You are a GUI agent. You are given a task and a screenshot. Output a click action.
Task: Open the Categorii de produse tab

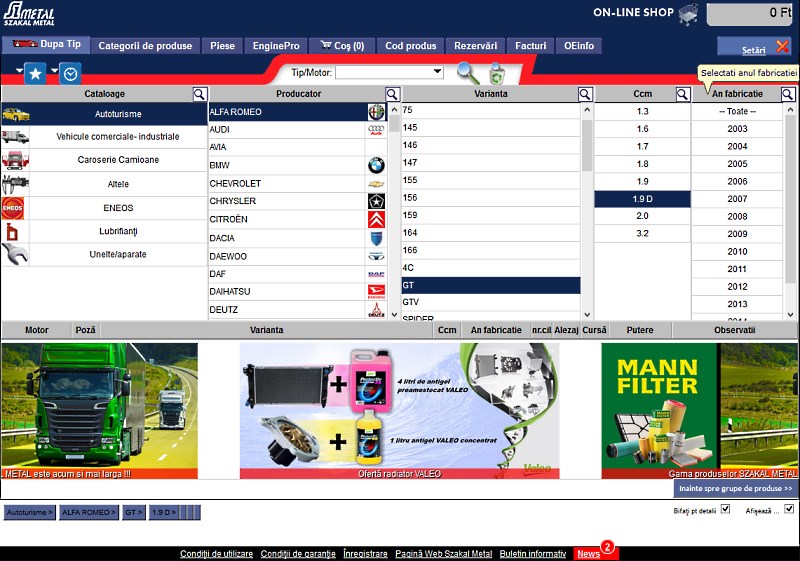coord(145,46)
